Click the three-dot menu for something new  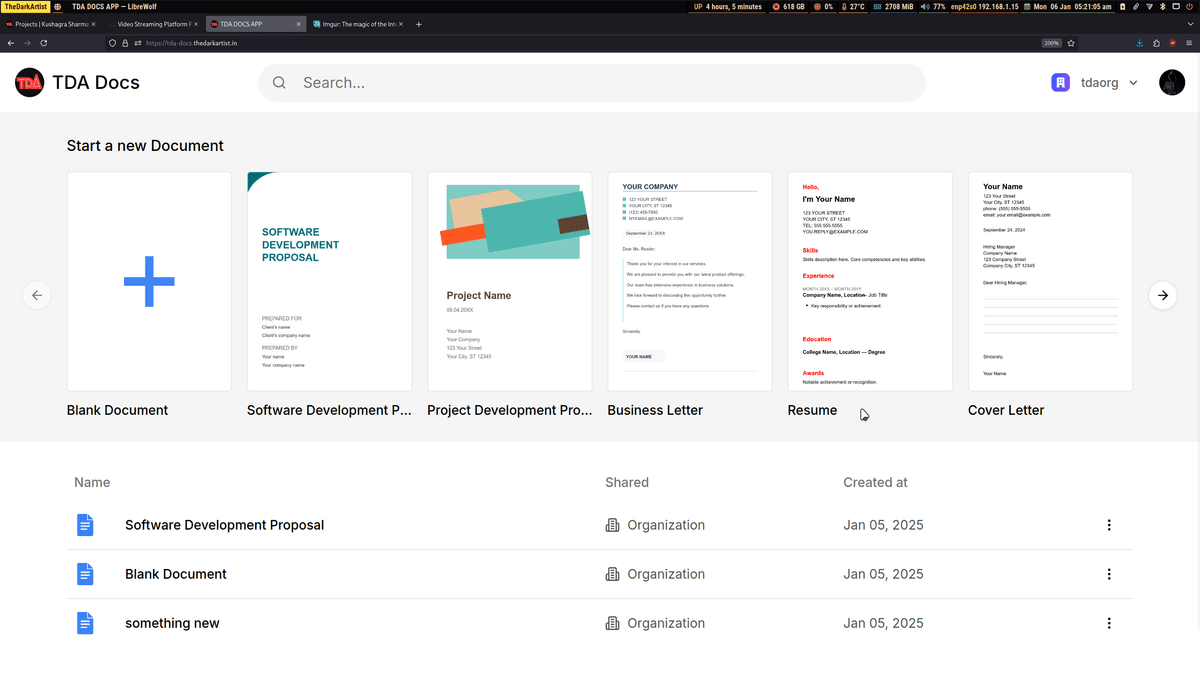(x=1109, y=623)
